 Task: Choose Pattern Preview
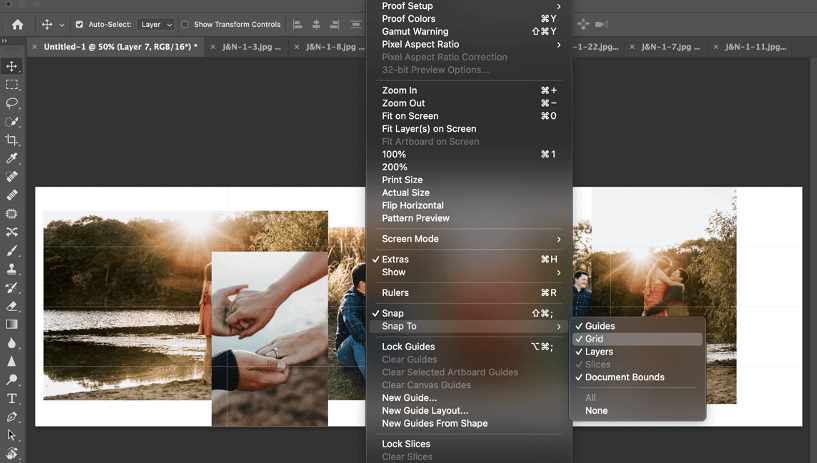click(x=467, y=218)
